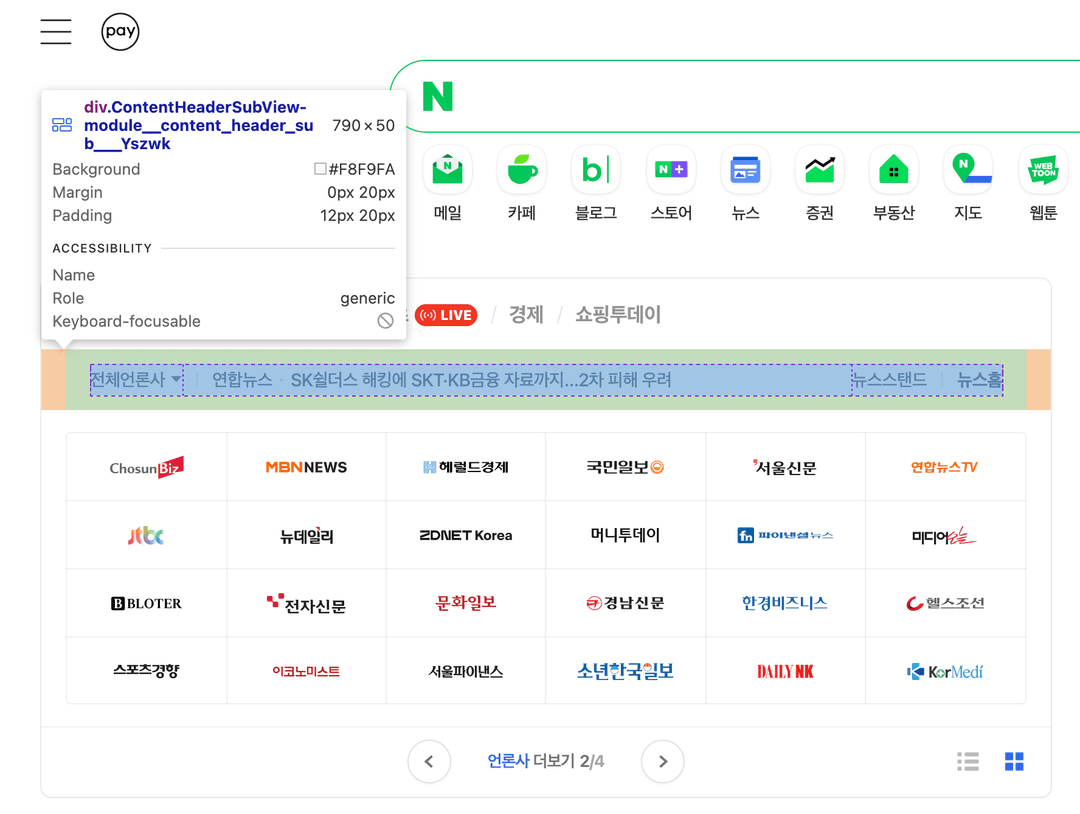Open the 미디어오늘 press logo
The image size is (1080, 814).
[945, 535]
